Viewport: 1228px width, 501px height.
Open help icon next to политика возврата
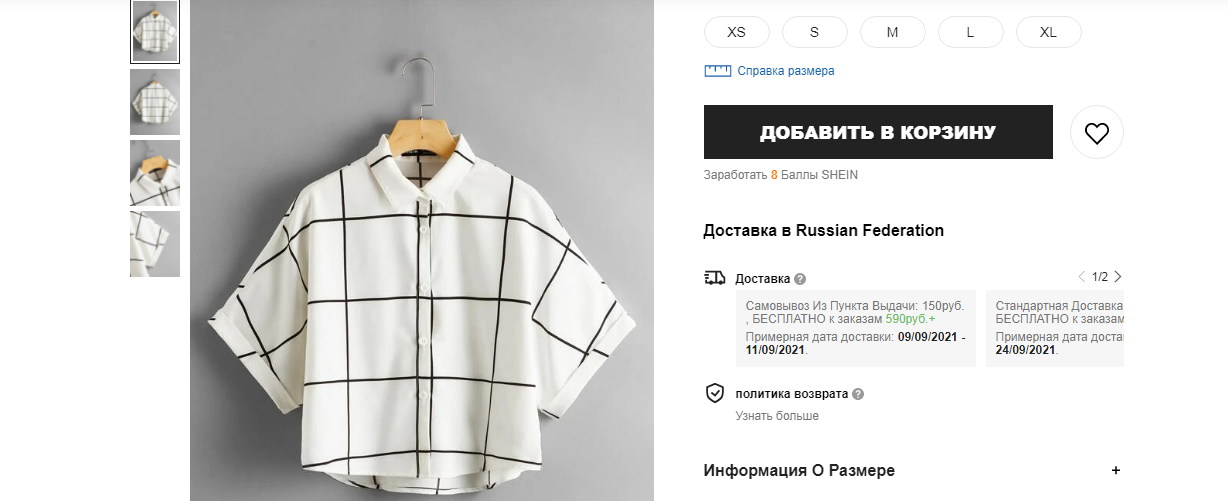(858, 394)
